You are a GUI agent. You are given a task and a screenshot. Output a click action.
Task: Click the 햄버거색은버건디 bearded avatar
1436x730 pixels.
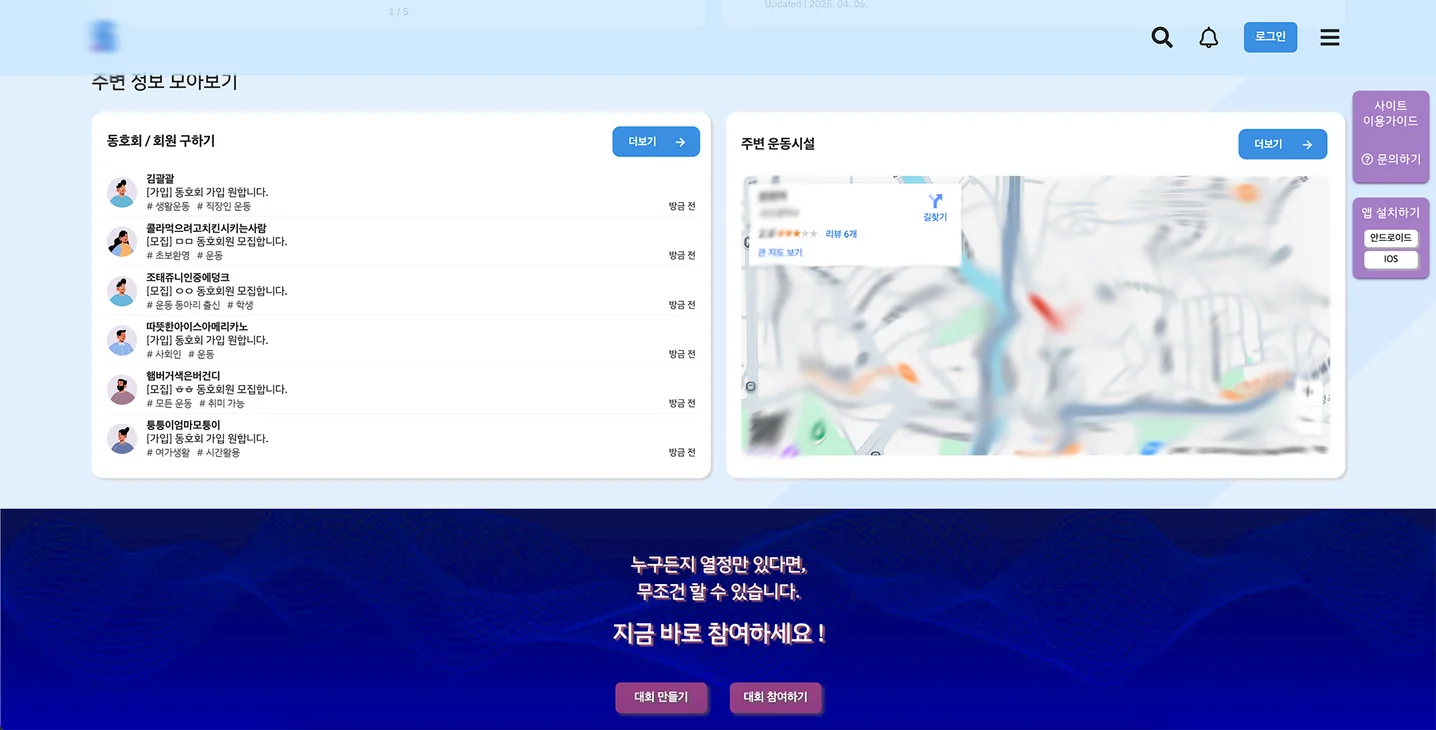[122, 389]
